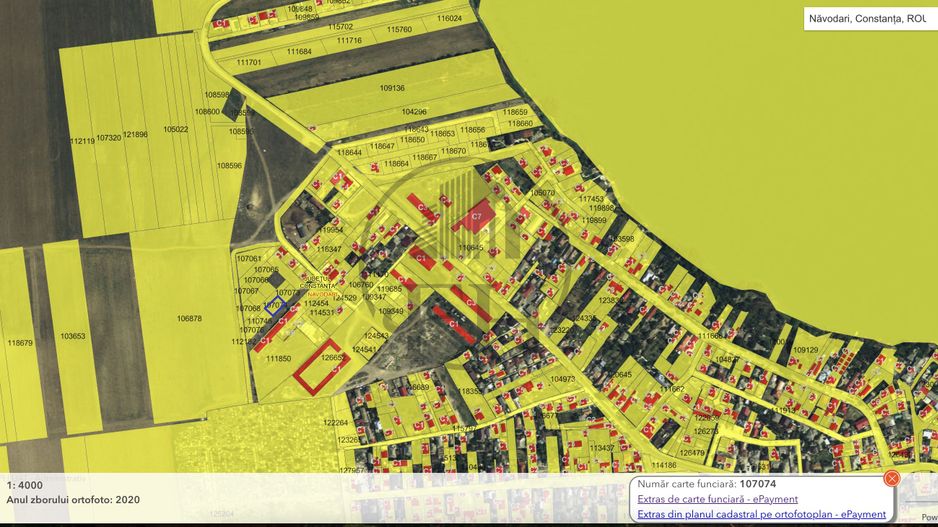Select the red-outlined parcel 126652

click(x=319, y=369)
